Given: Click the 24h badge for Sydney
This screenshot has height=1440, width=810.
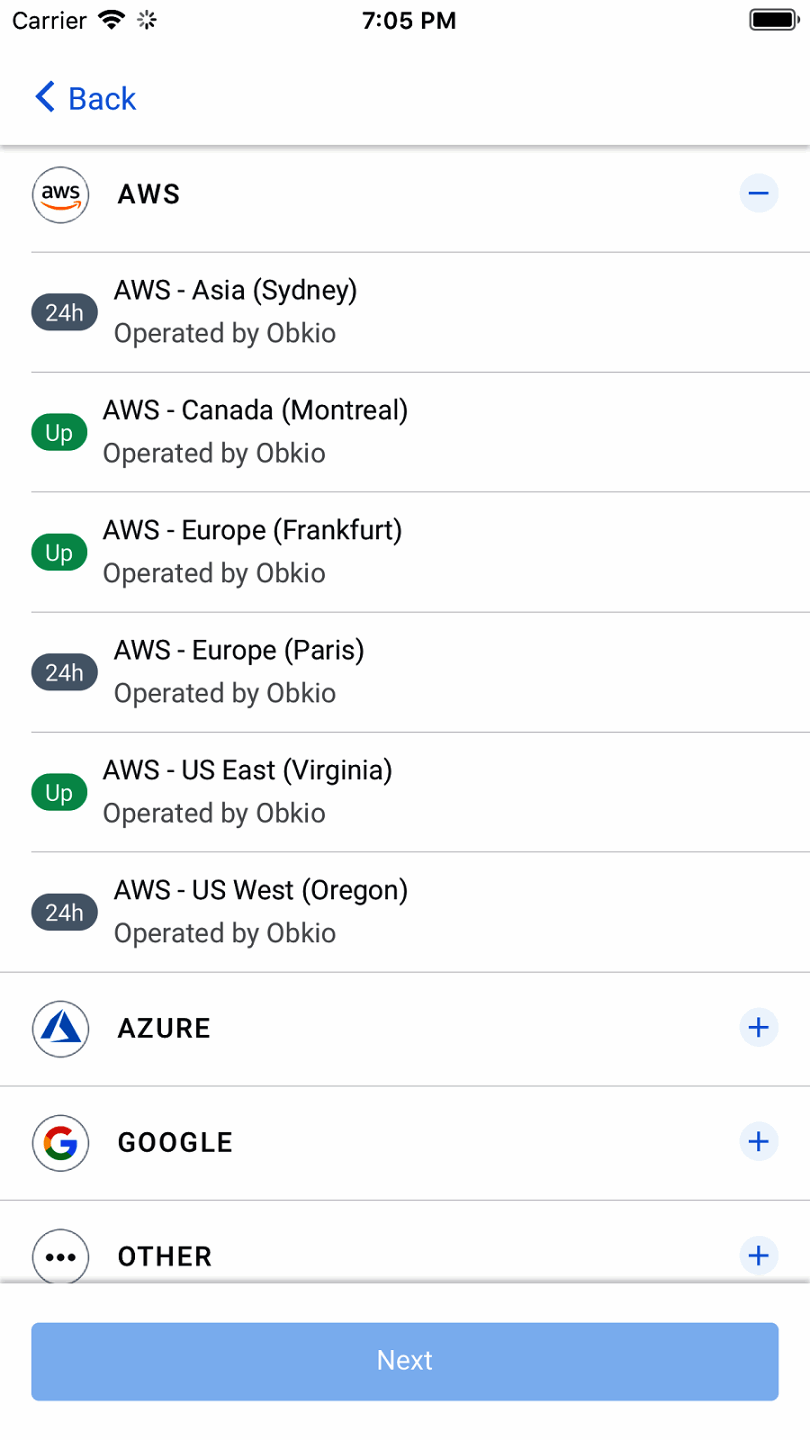Looking at the screenshot, I should click(x=64, y=313).
